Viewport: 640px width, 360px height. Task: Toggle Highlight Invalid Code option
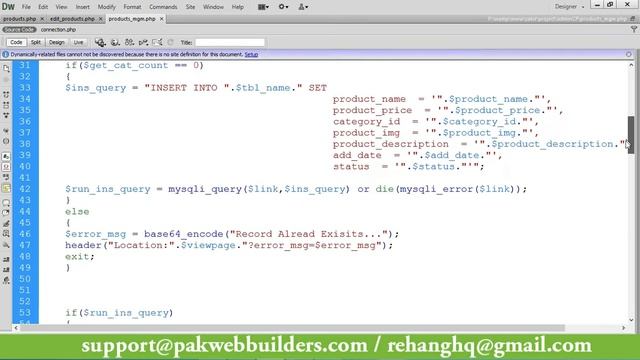point(6,167)
